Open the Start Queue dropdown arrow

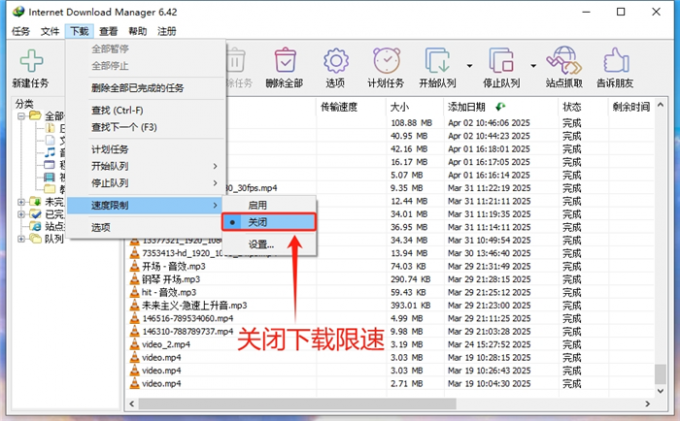470,65
